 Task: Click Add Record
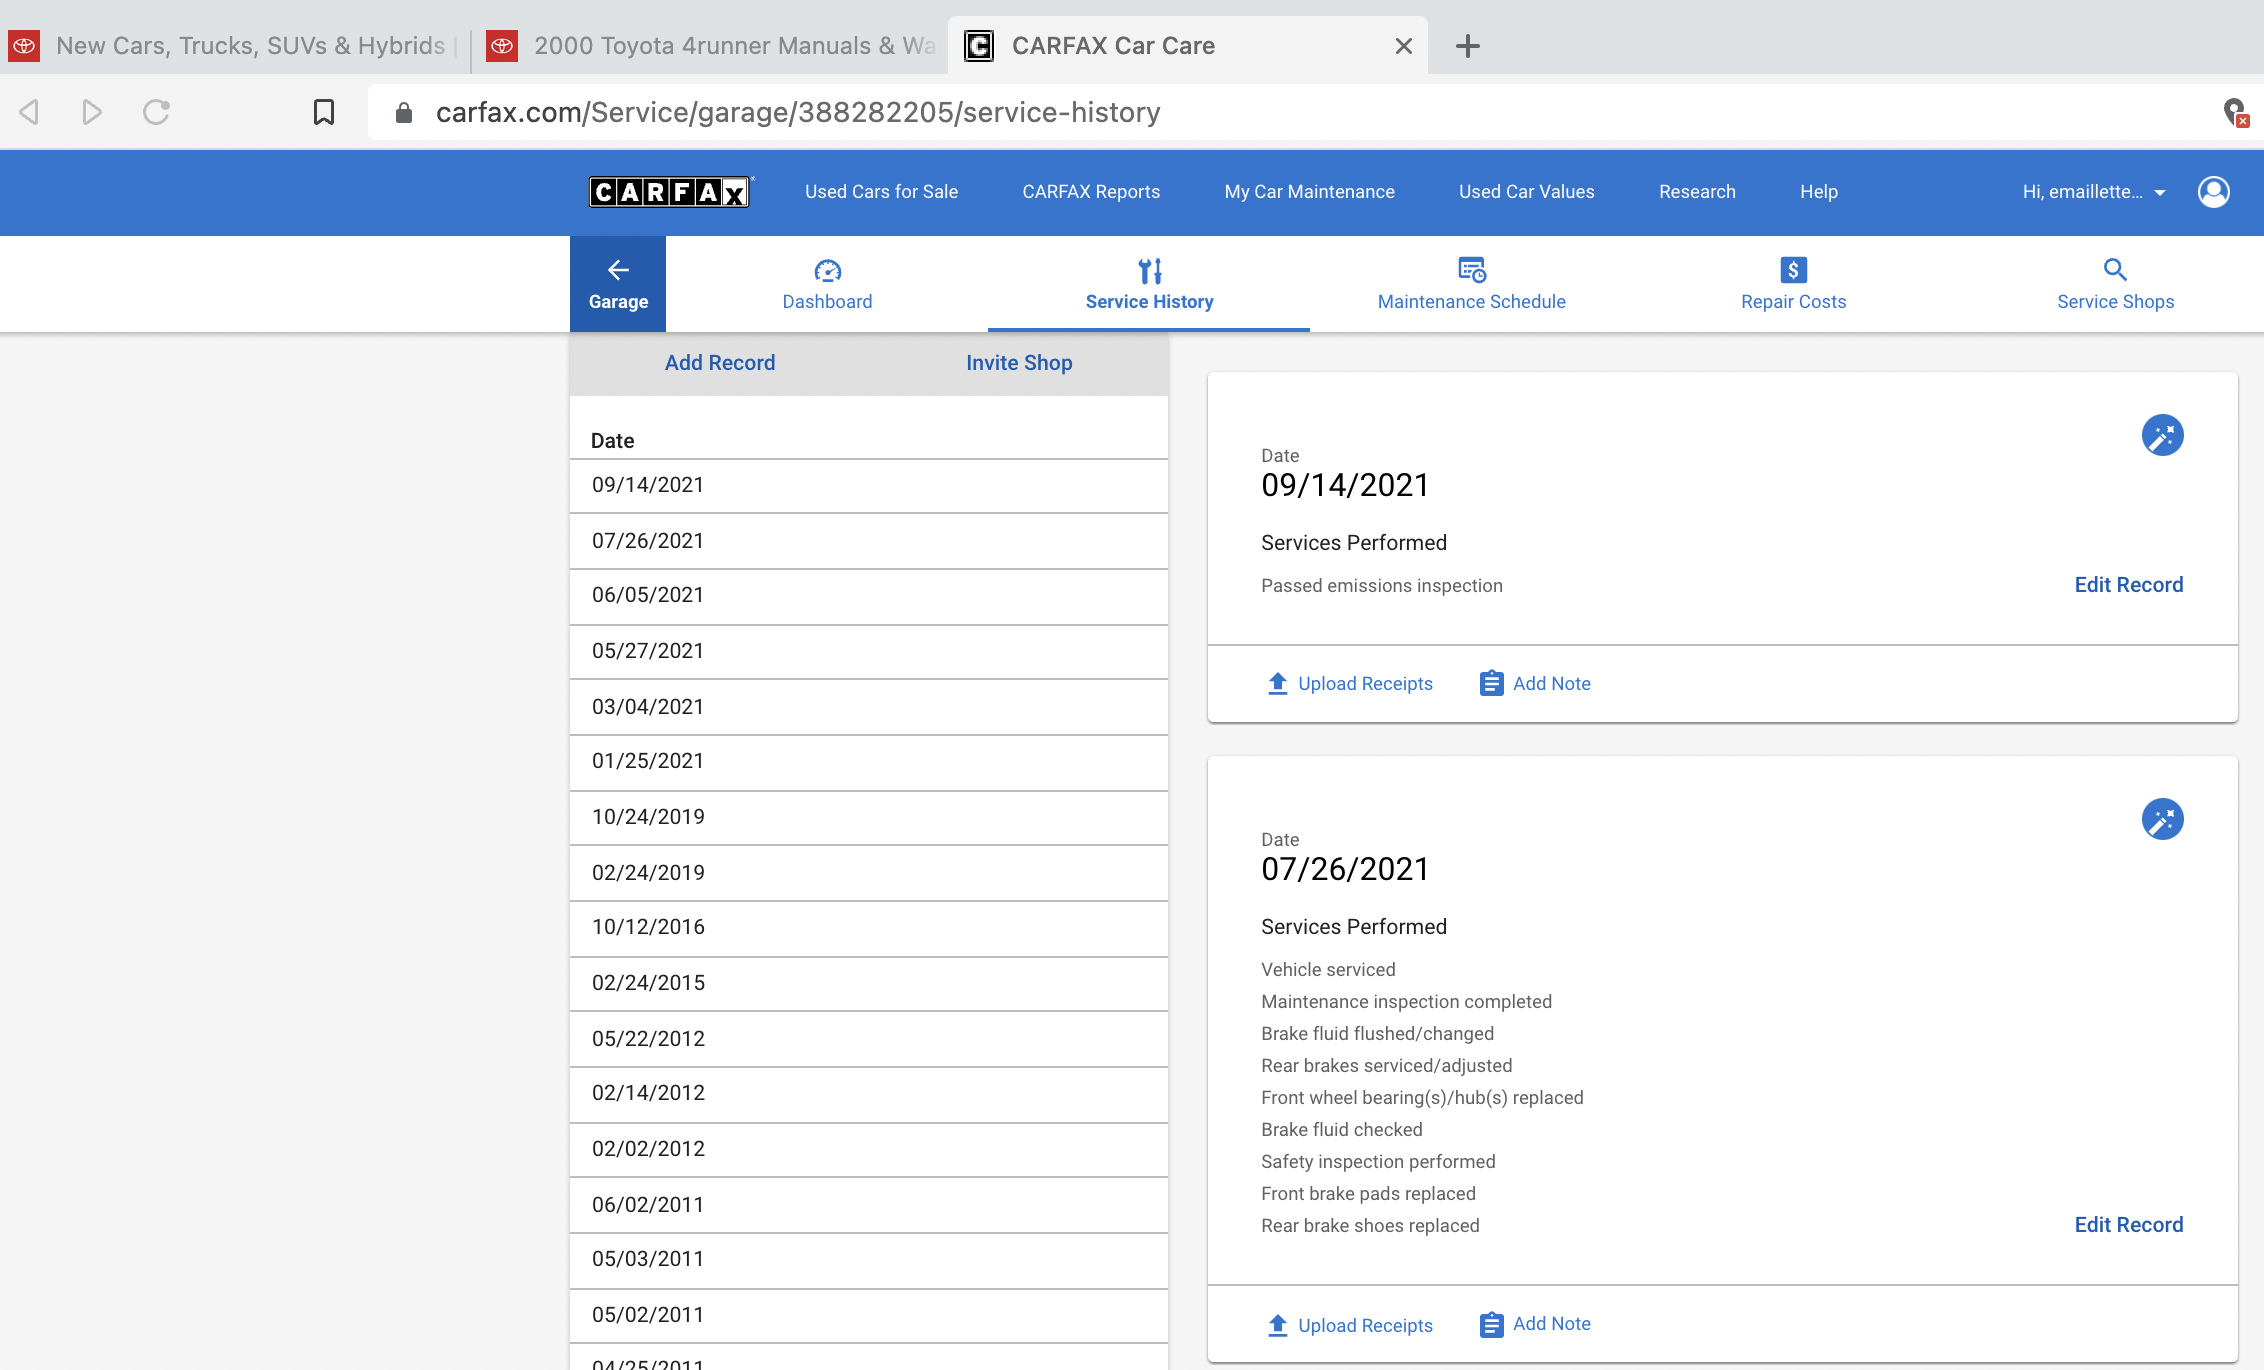coord(720,363)
